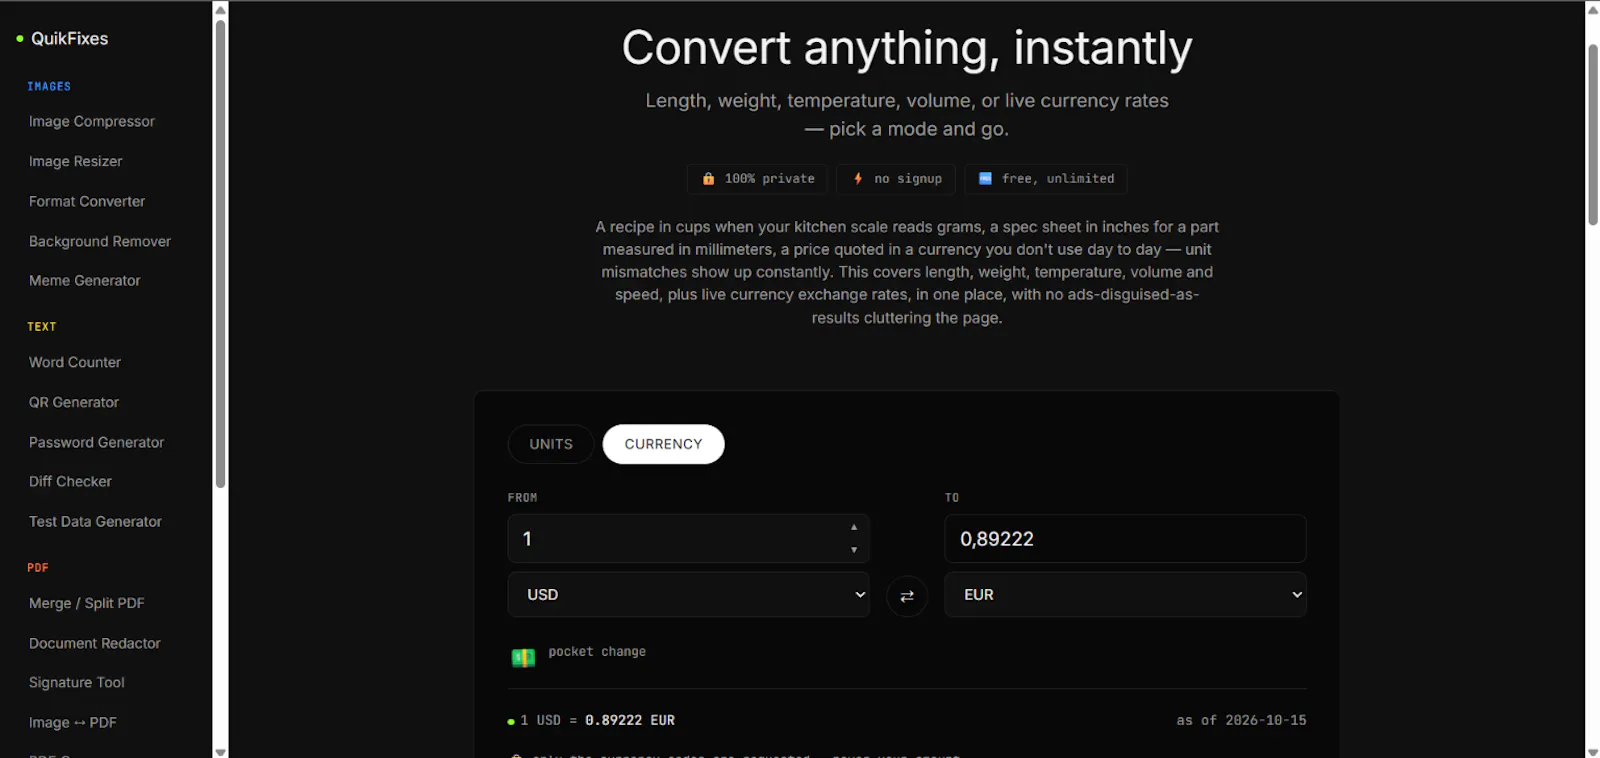Go to the Signature Tool
The image size is (1600, 758).
click(77, 683)
